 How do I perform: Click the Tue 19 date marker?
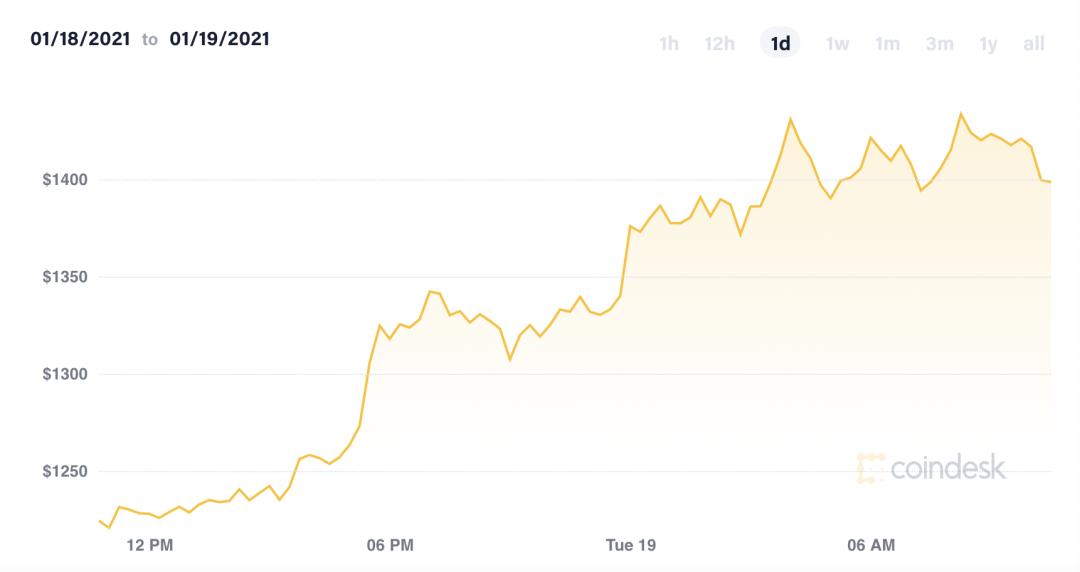point(630,545)
